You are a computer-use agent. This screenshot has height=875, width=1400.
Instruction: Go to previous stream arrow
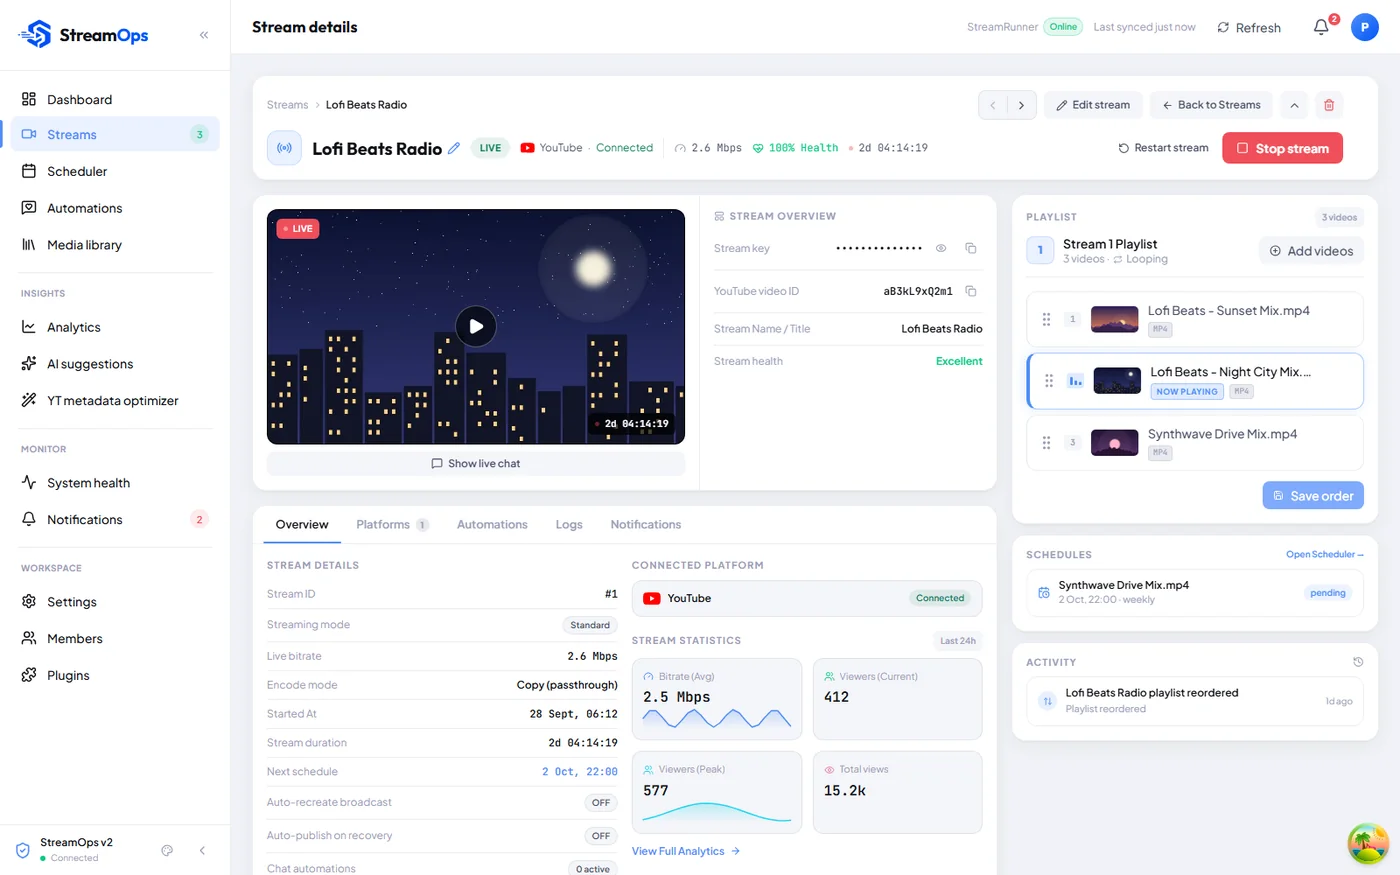(992, 105)
